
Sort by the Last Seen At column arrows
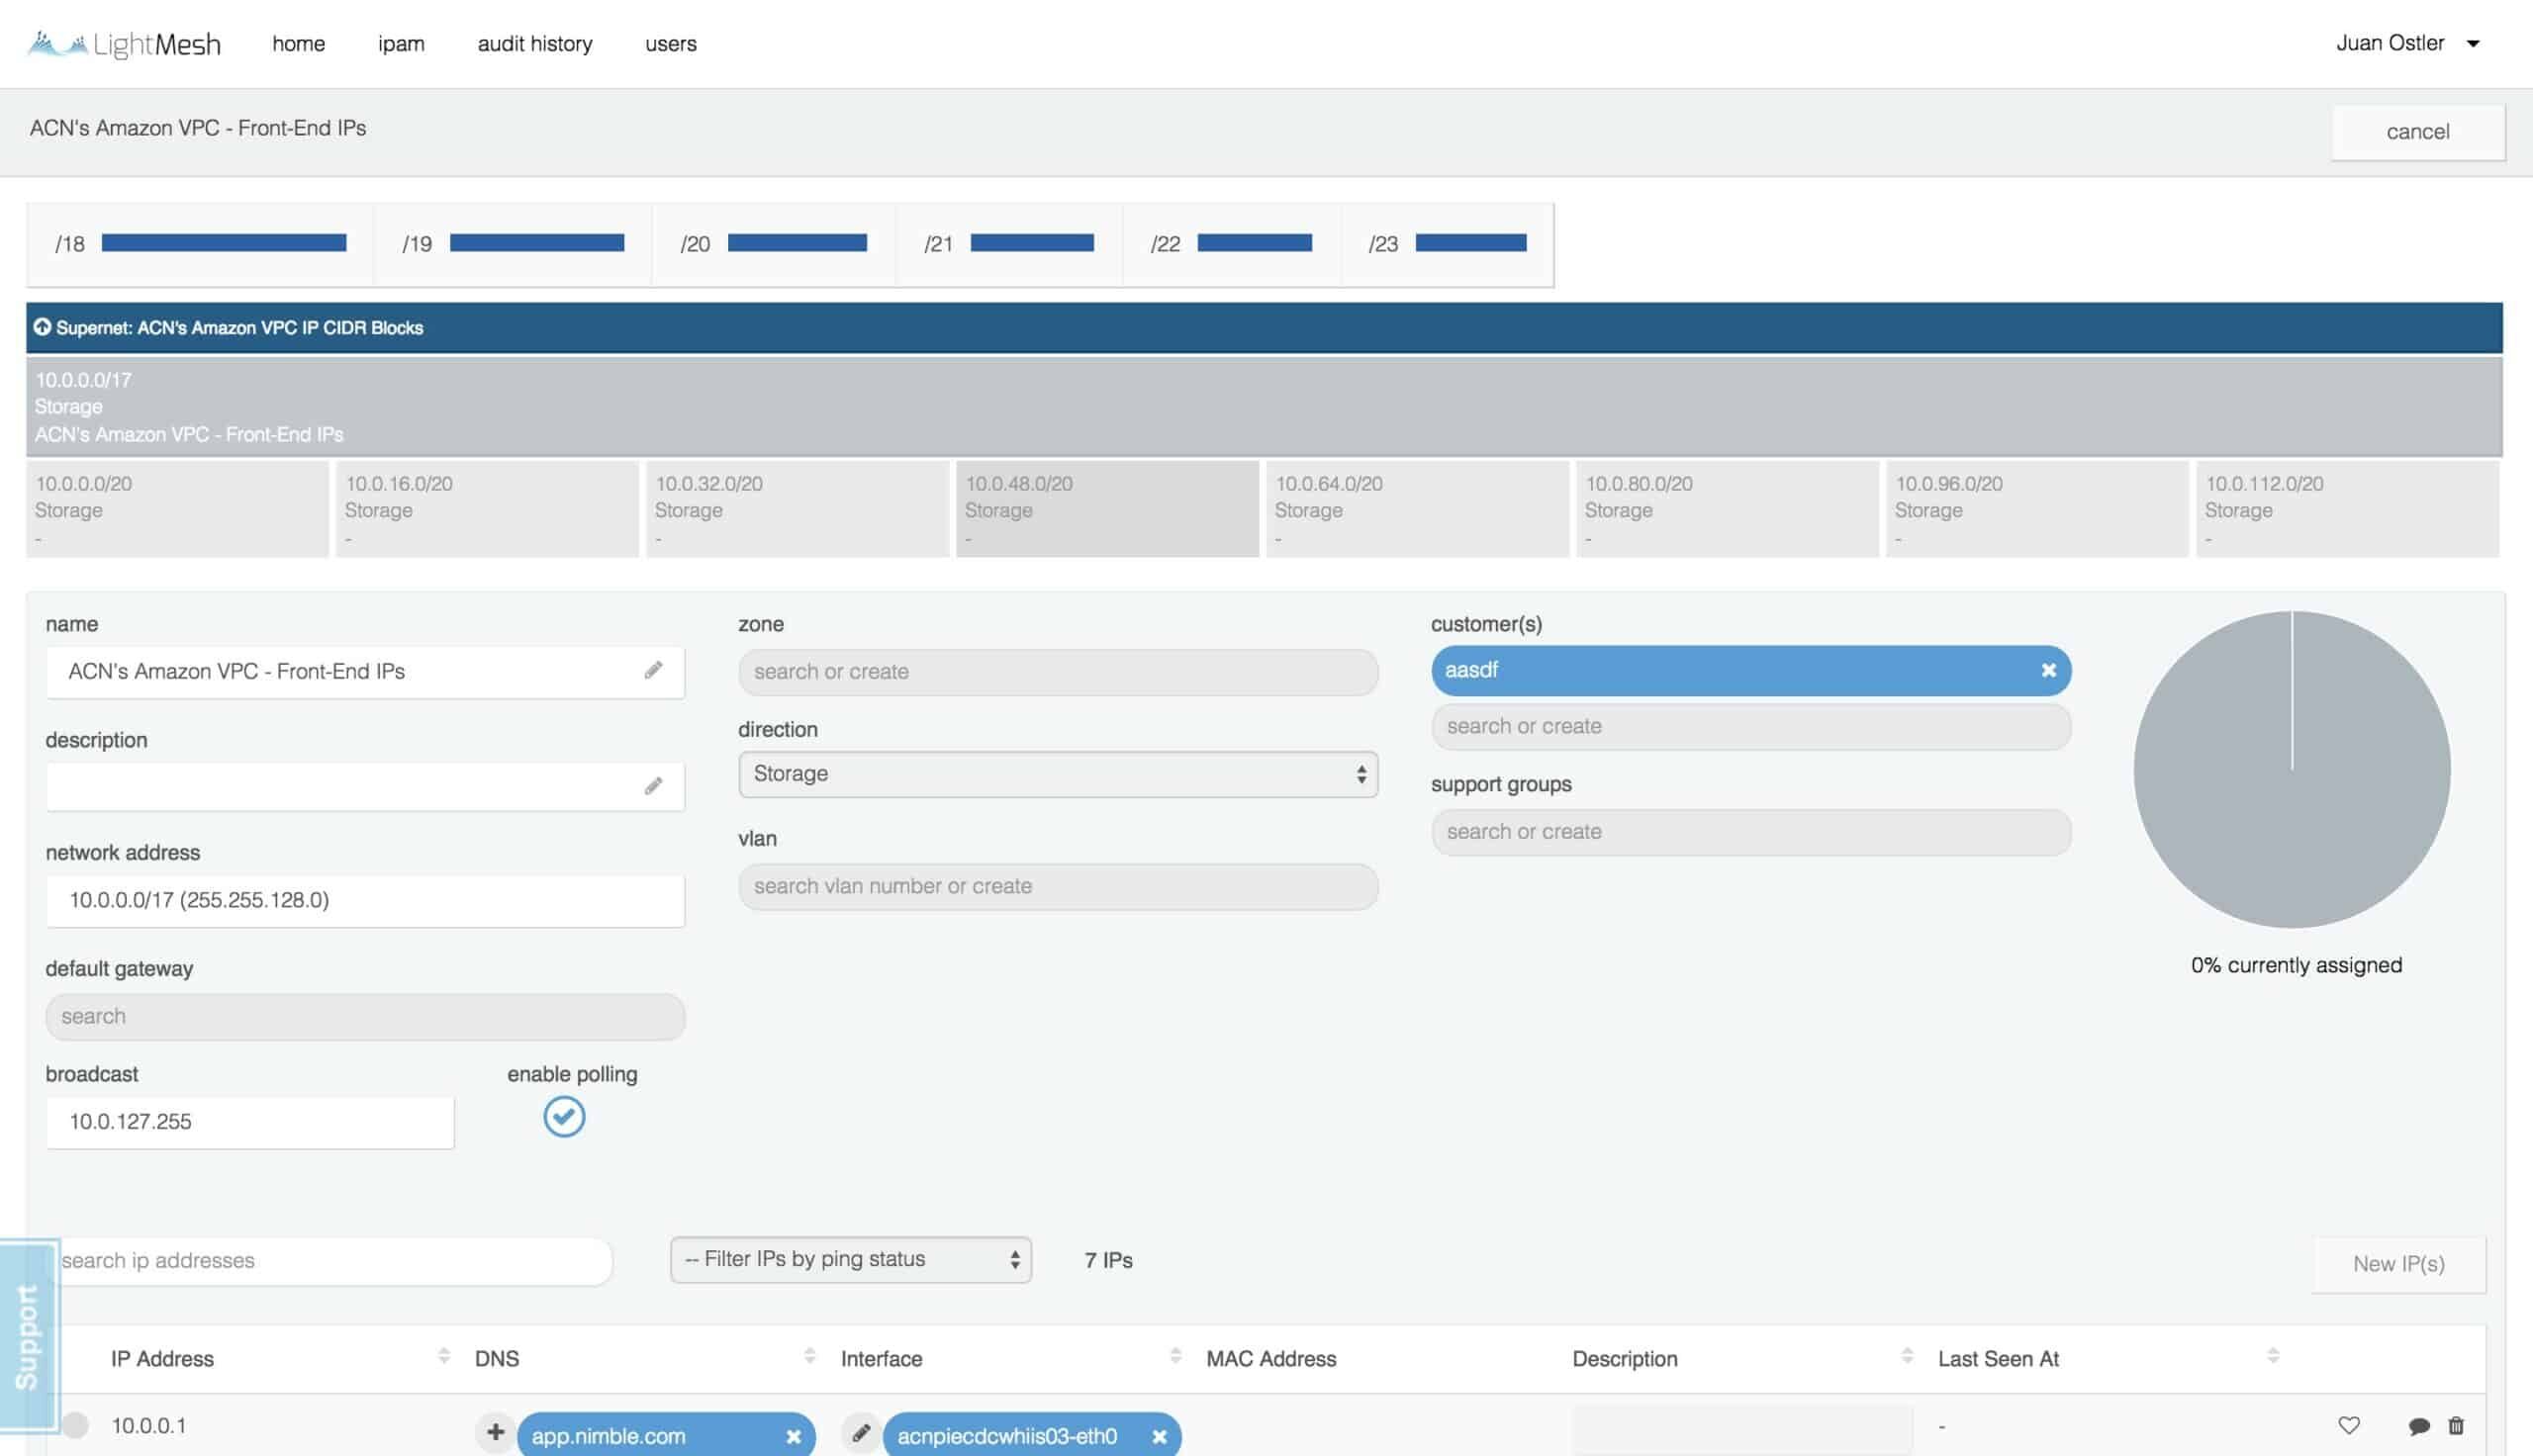click(x=2273, y=1356)
